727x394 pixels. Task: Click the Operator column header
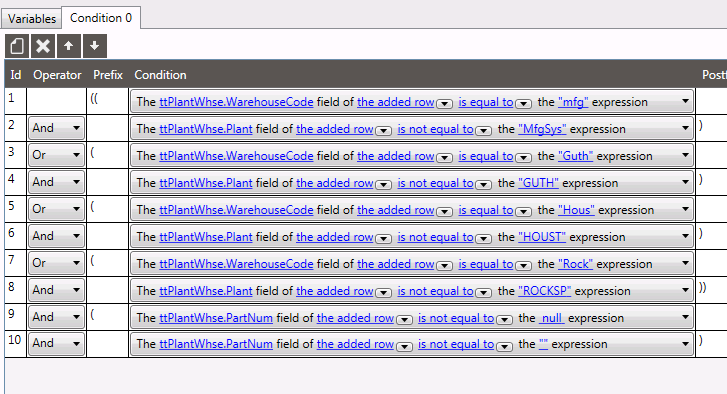[57, 75]
